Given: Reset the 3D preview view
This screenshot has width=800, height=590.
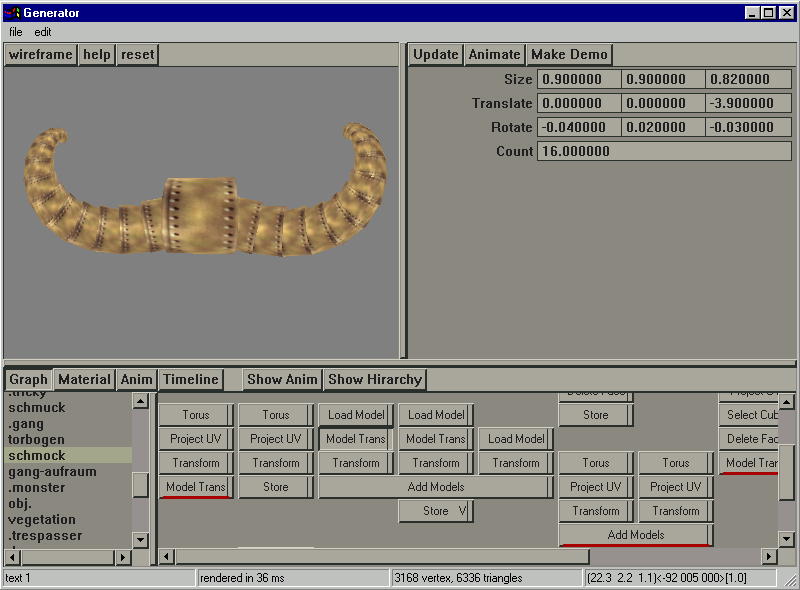Looking at the screenshot, I should tap(138, 55).
